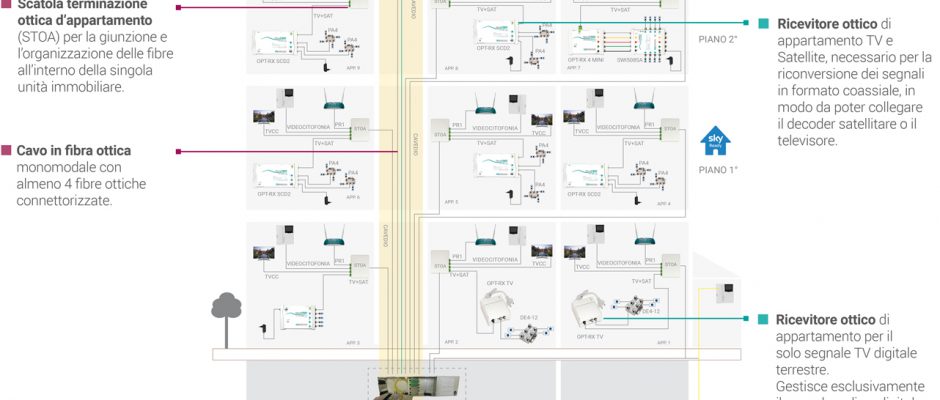Click the OPT-RX TV receiver in APP 1
Image resolution: width=940 pixels, height=400 pixels.
[592, 313]
